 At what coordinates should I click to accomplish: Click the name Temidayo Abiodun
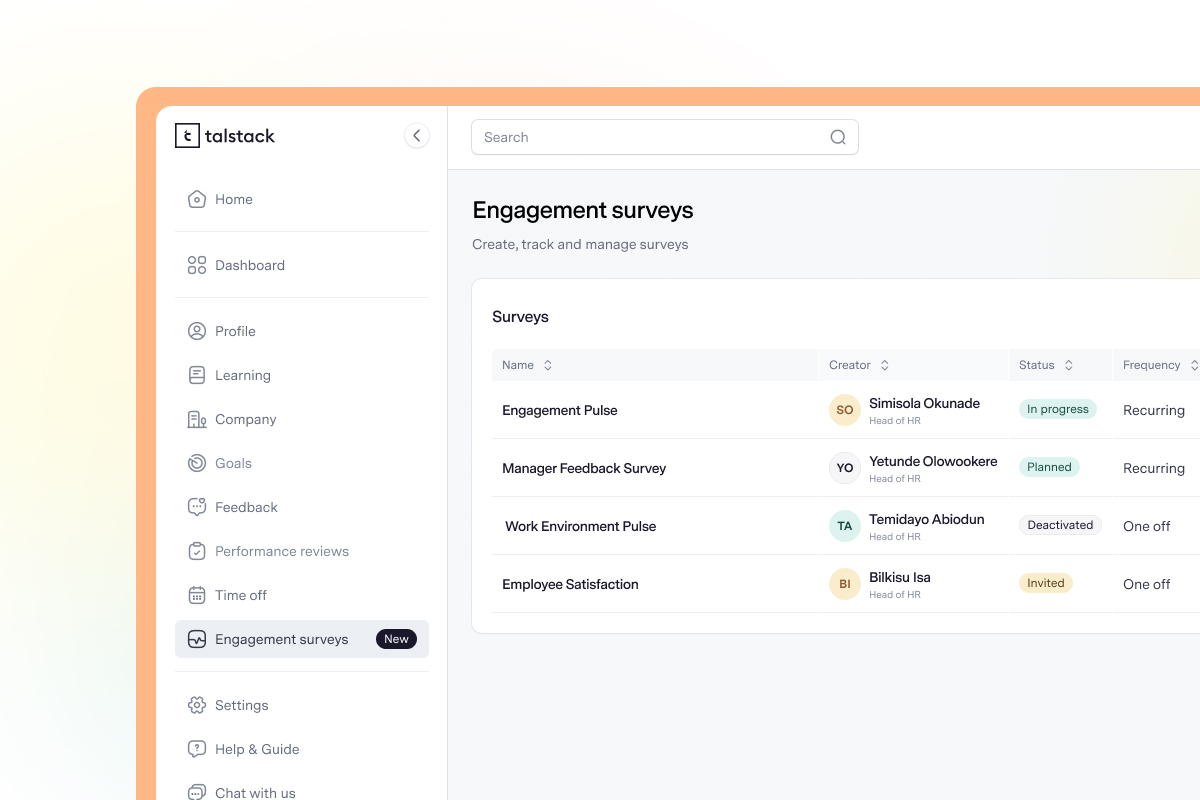point(927,519)
